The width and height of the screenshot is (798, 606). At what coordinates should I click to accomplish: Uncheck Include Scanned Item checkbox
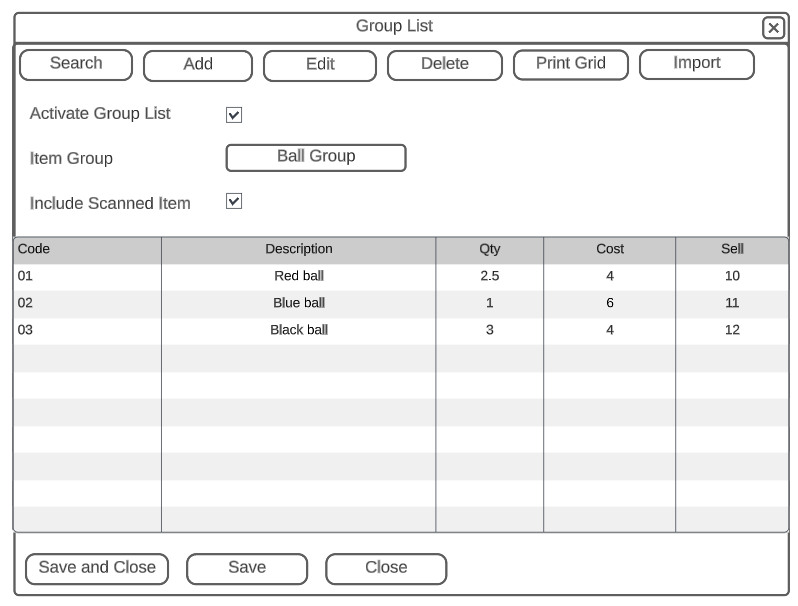click(234, 202)
